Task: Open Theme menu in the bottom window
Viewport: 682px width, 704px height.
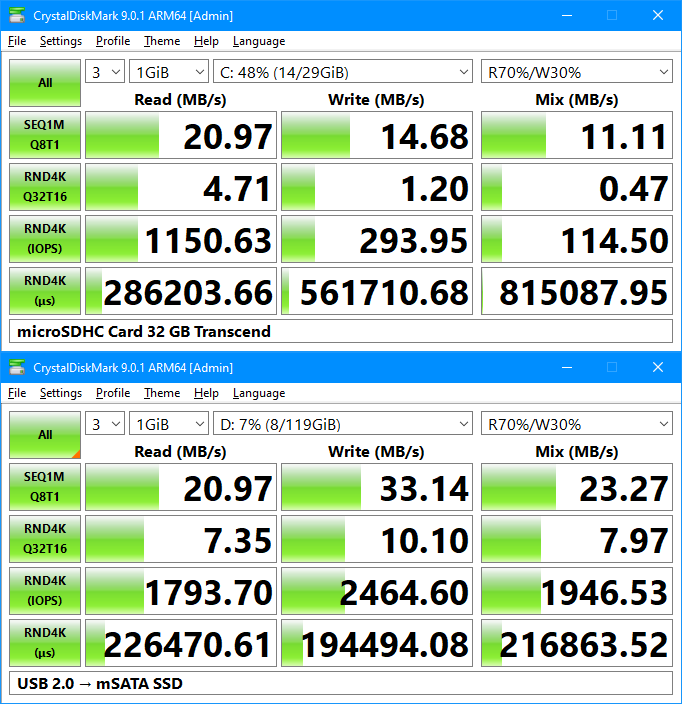Action: [161, 393]
